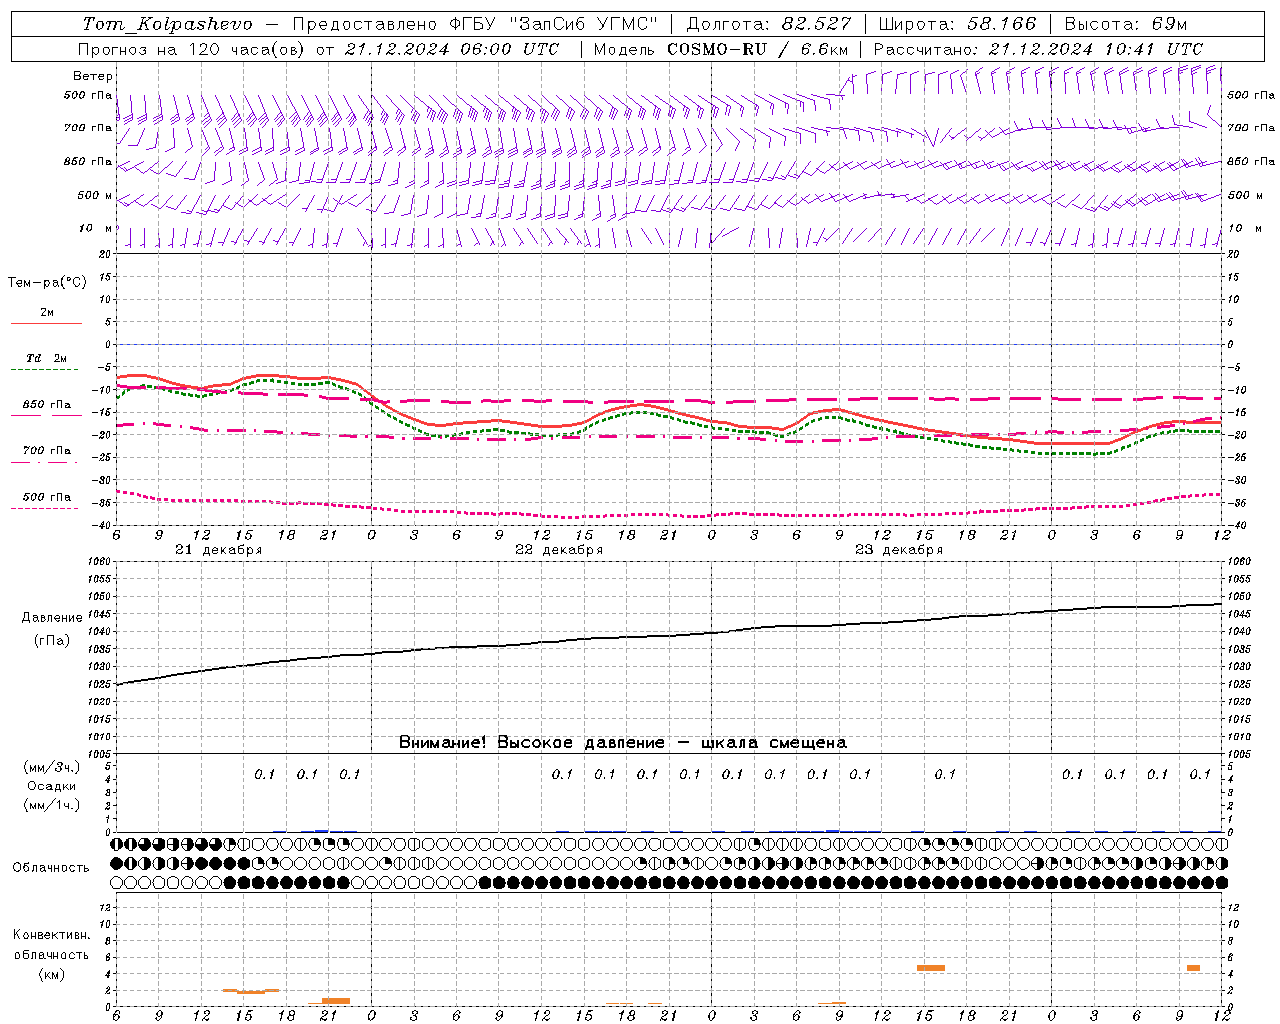Click the "(мм/3ч.)" precipitation unit label

click(52, 767)
